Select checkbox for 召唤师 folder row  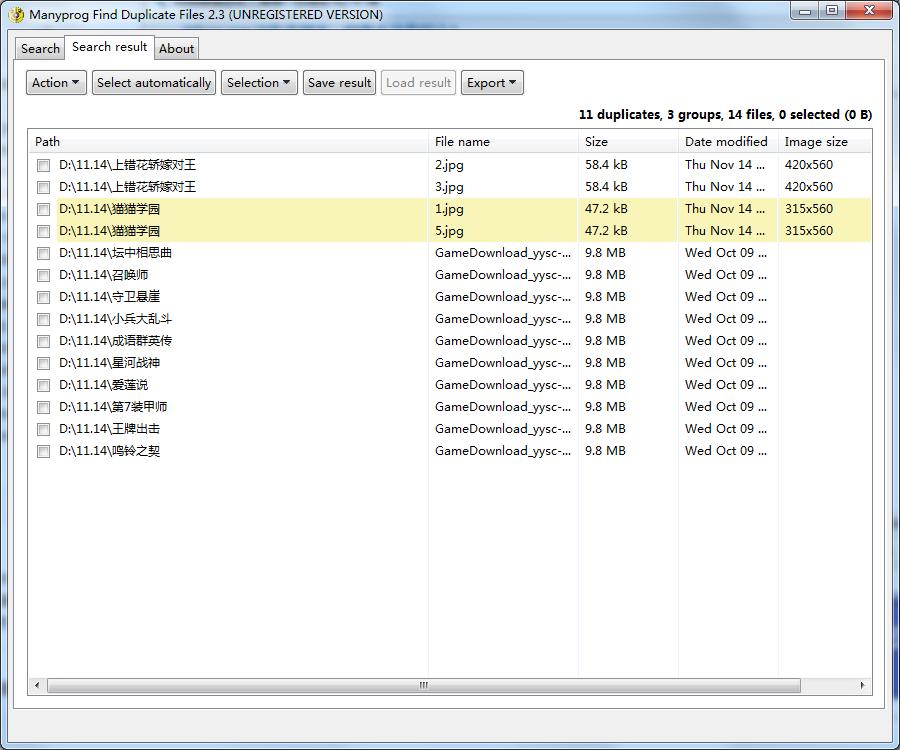coord(44,275)
